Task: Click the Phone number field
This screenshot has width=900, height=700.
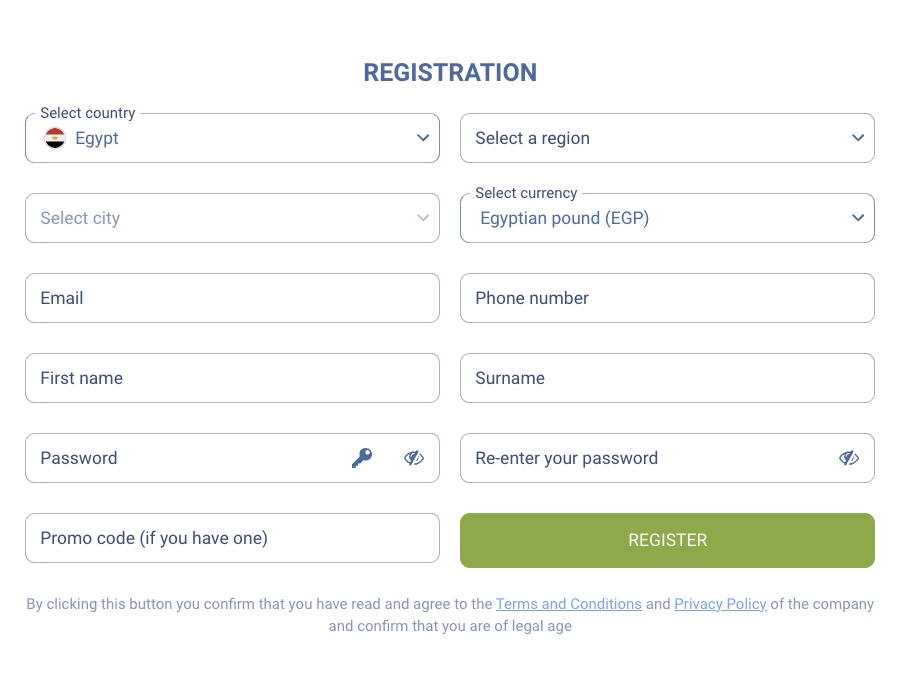Action: pos(666,297)
